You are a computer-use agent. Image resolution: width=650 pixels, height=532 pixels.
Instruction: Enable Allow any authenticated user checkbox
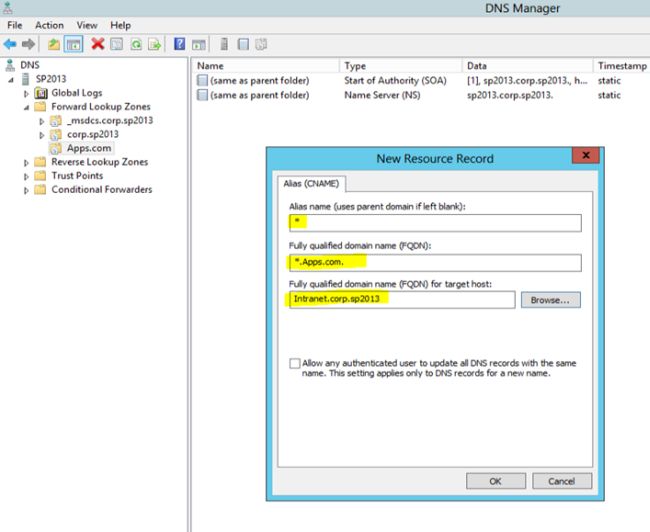point(294,364)
